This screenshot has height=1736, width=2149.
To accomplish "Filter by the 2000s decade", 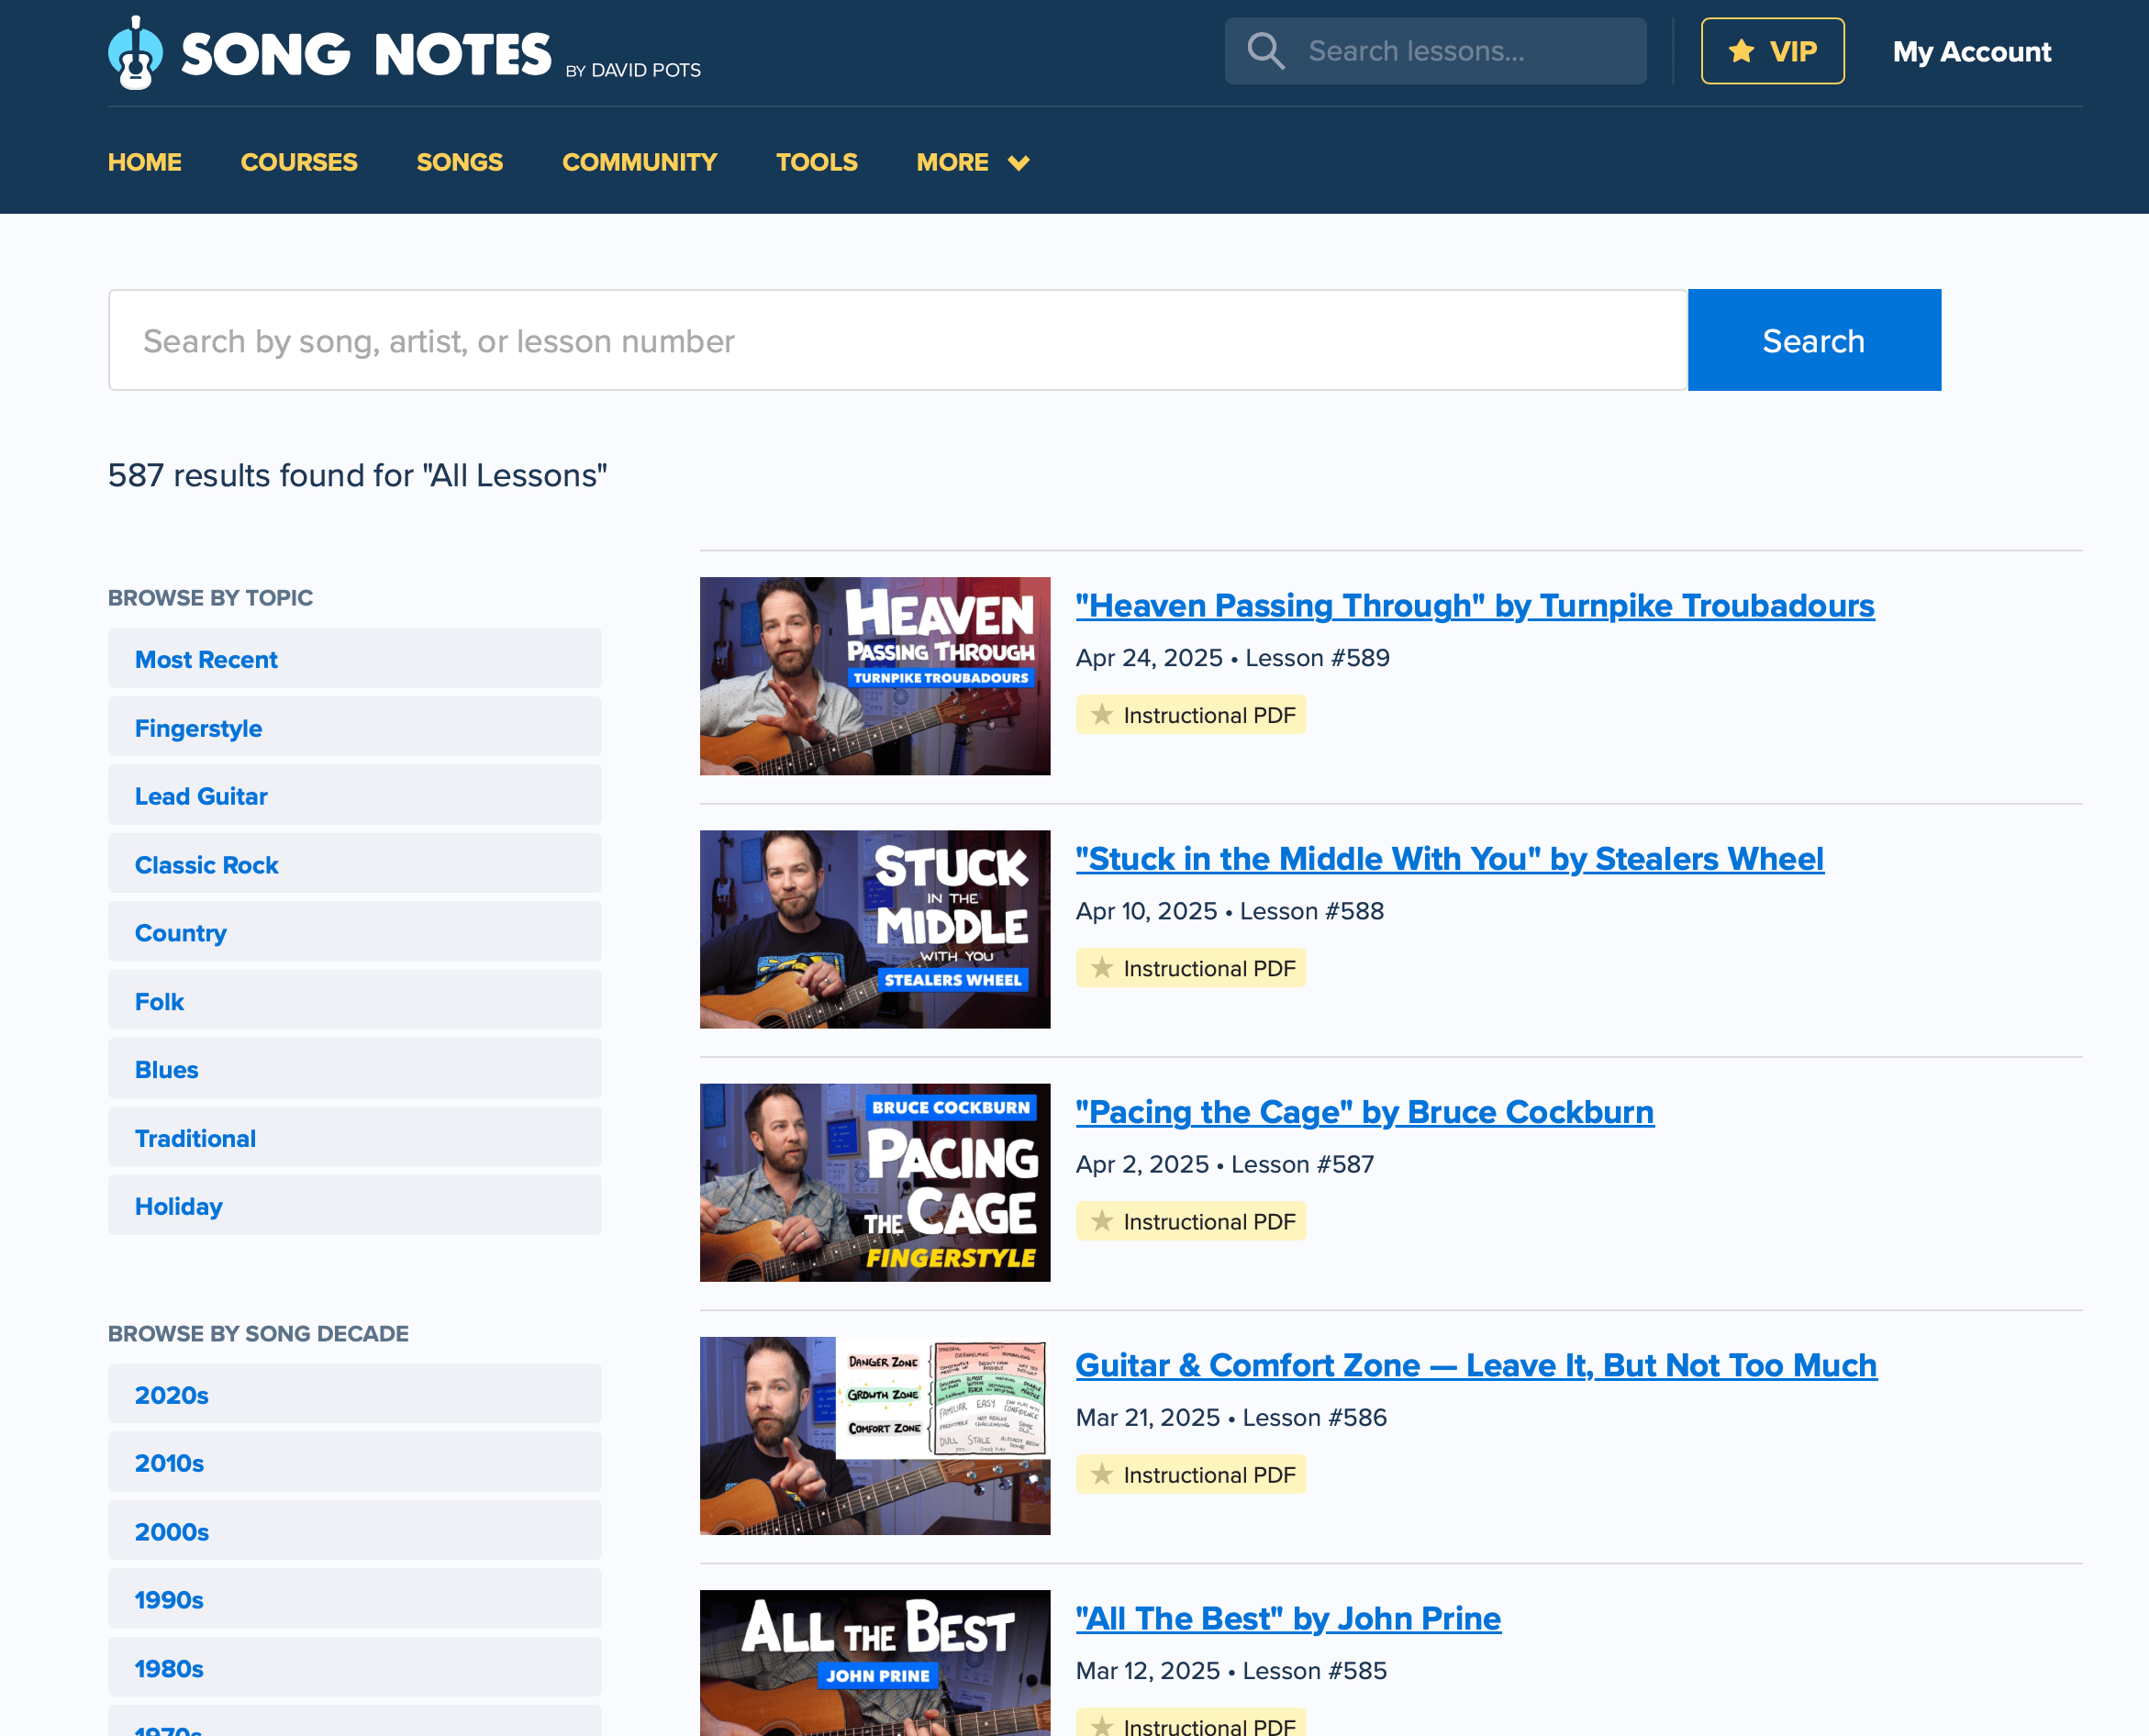I will point(355,1531).
